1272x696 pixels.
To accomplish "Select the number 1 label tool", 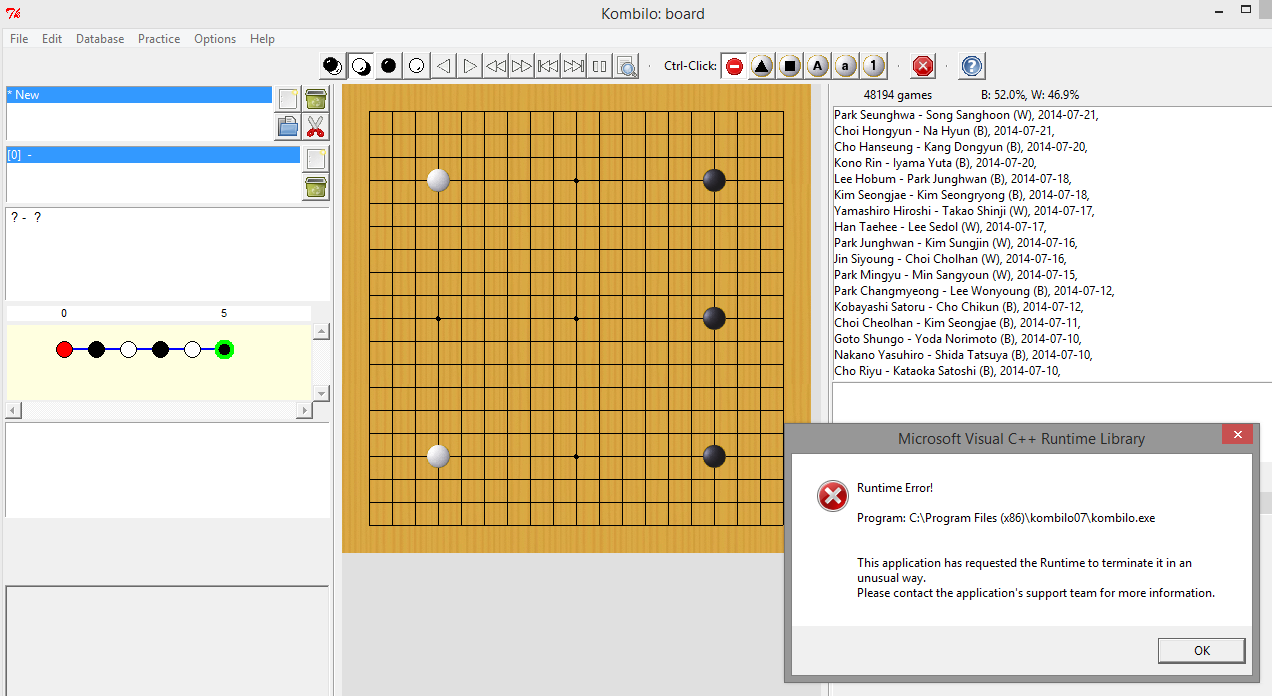I will [874, 66].
